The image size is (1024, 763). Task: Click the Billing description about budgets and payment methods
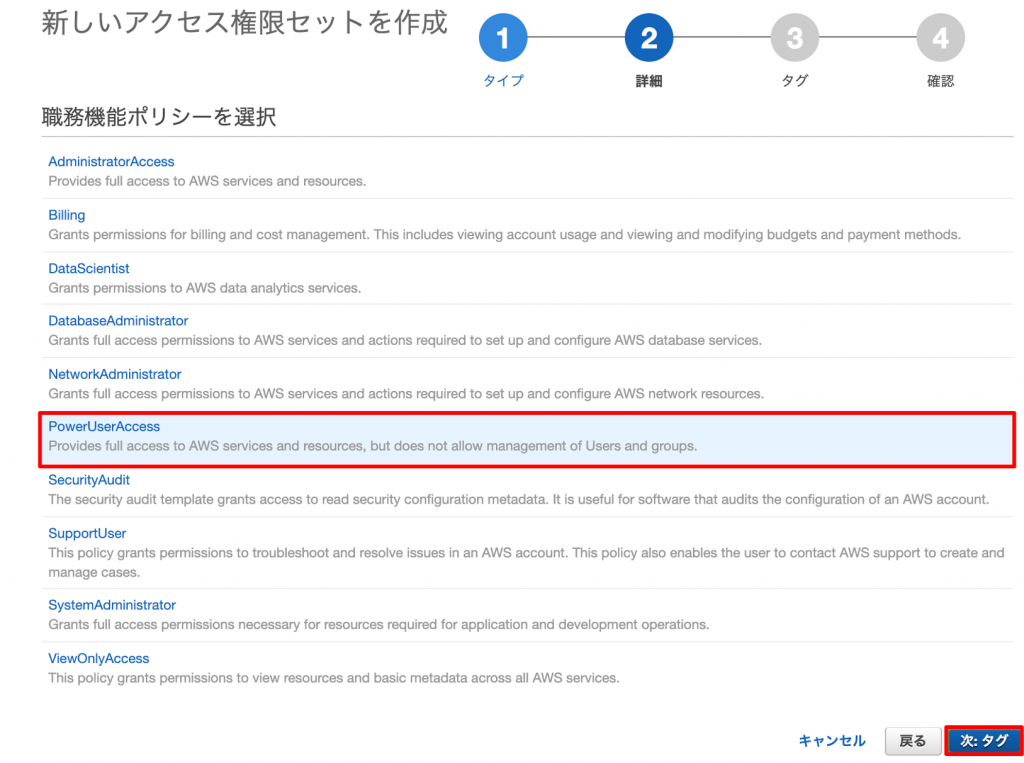pyautogui.click(x=504, y=235)
